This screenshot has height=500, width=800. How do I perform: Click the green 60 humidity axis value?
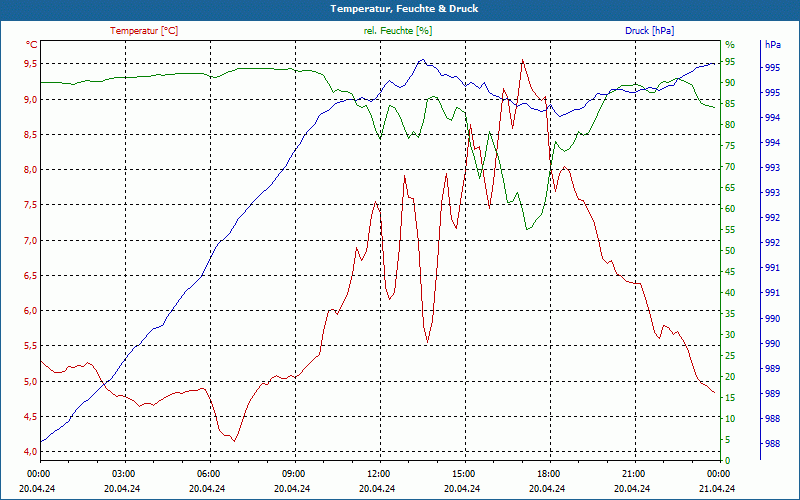[x=730, y=209]
